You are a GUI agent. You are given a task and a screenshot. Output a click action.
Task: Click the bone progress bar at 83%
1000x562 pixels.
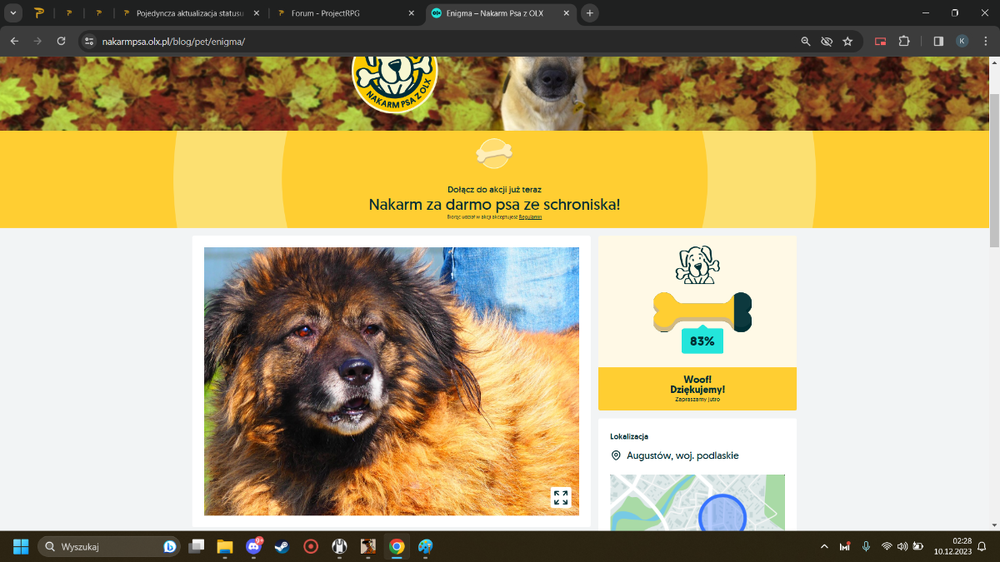702,313
